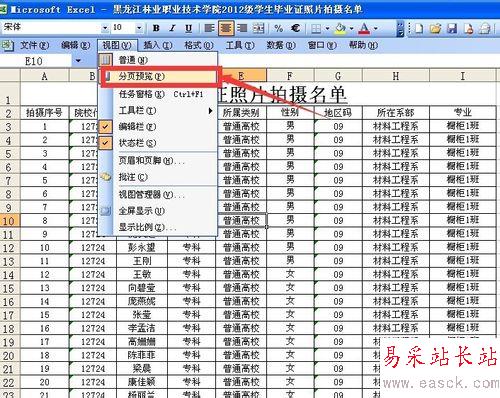
Task: Select row header 2
Action: point(9,113)
